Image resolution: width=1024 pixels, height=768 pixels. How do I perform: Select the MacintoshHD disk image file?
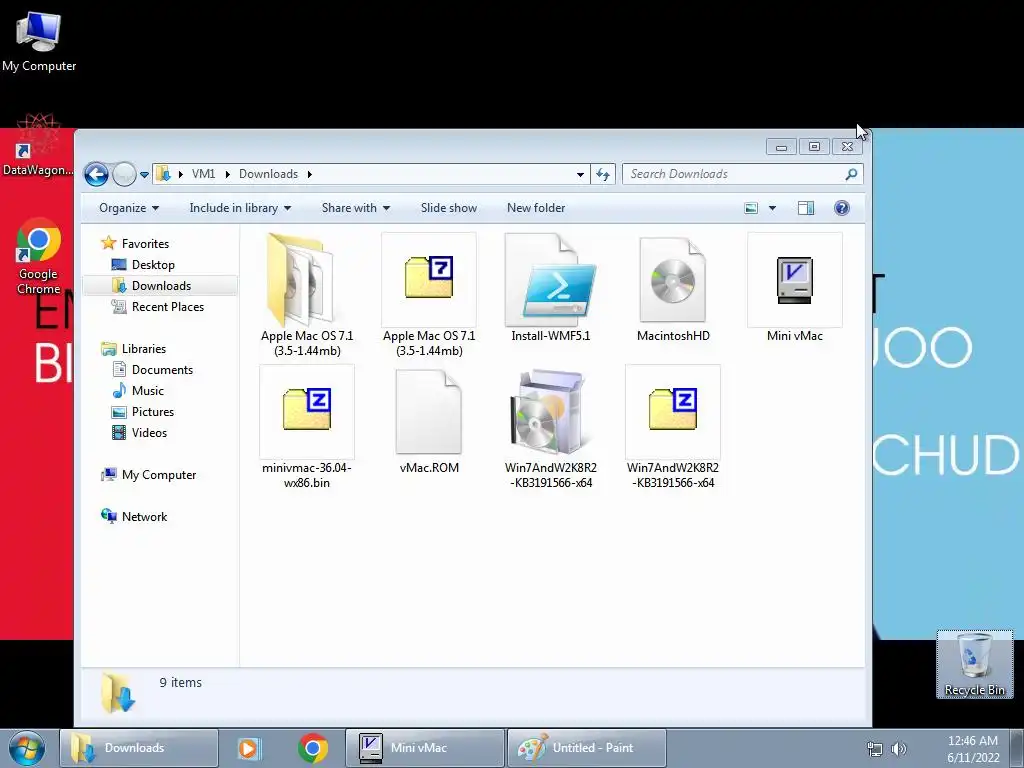click(x=673, y=288)
